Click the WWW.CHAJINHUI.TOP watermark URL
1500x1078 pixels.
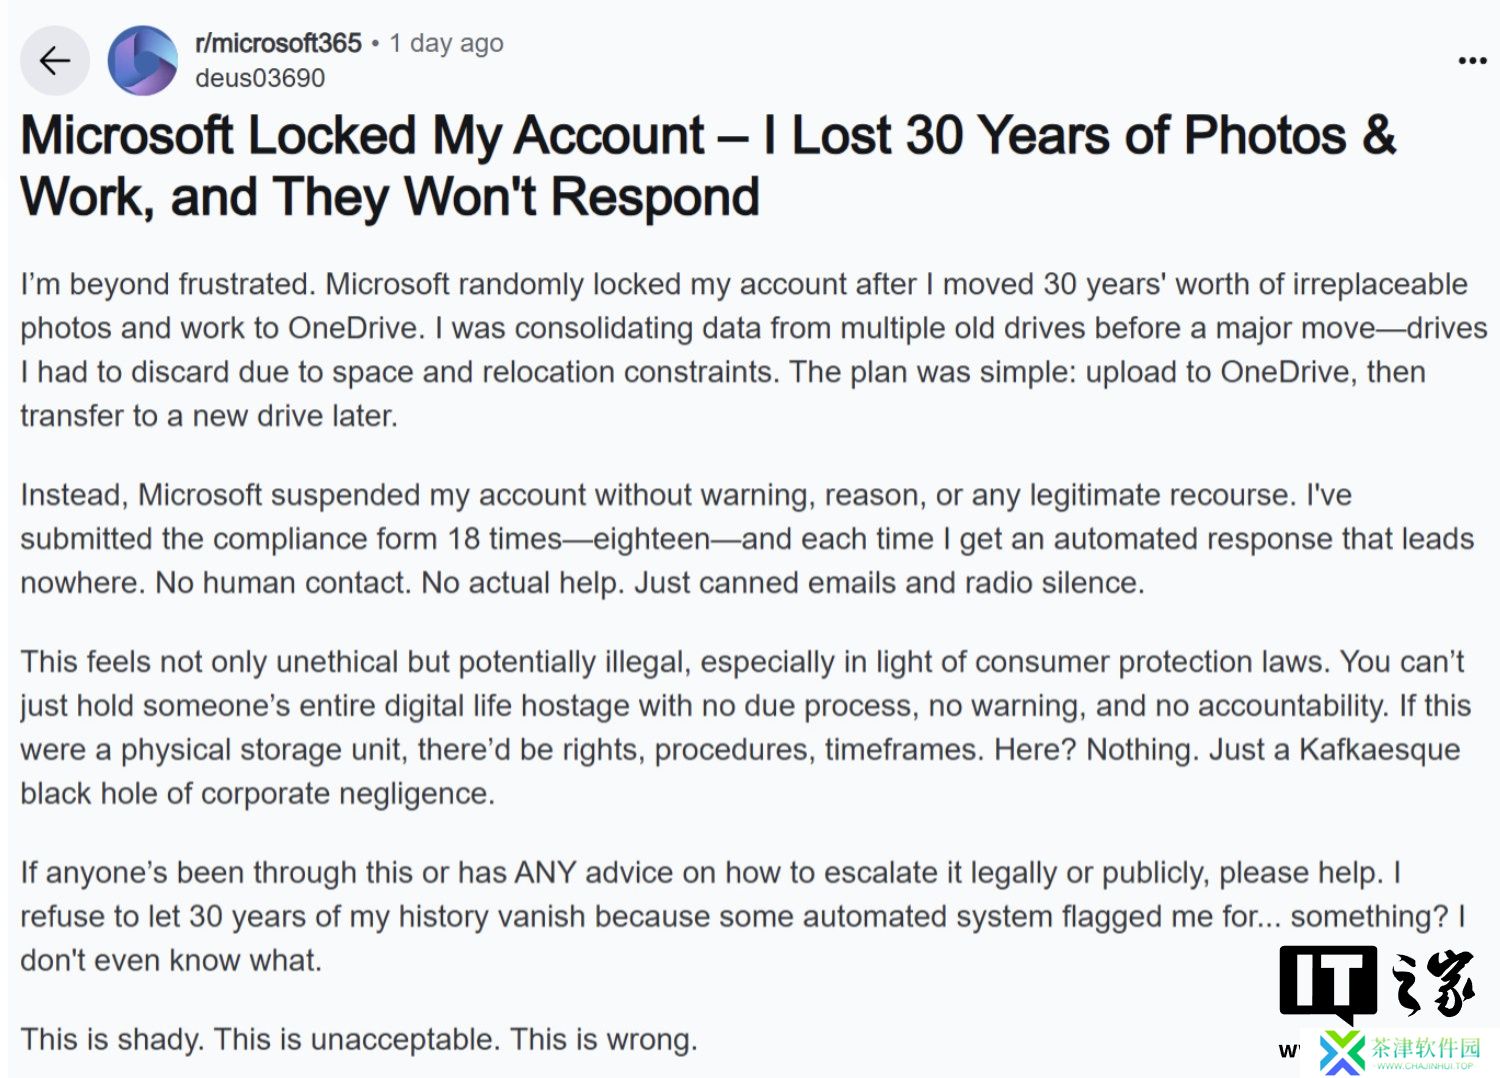(x=1425, y=1066)
